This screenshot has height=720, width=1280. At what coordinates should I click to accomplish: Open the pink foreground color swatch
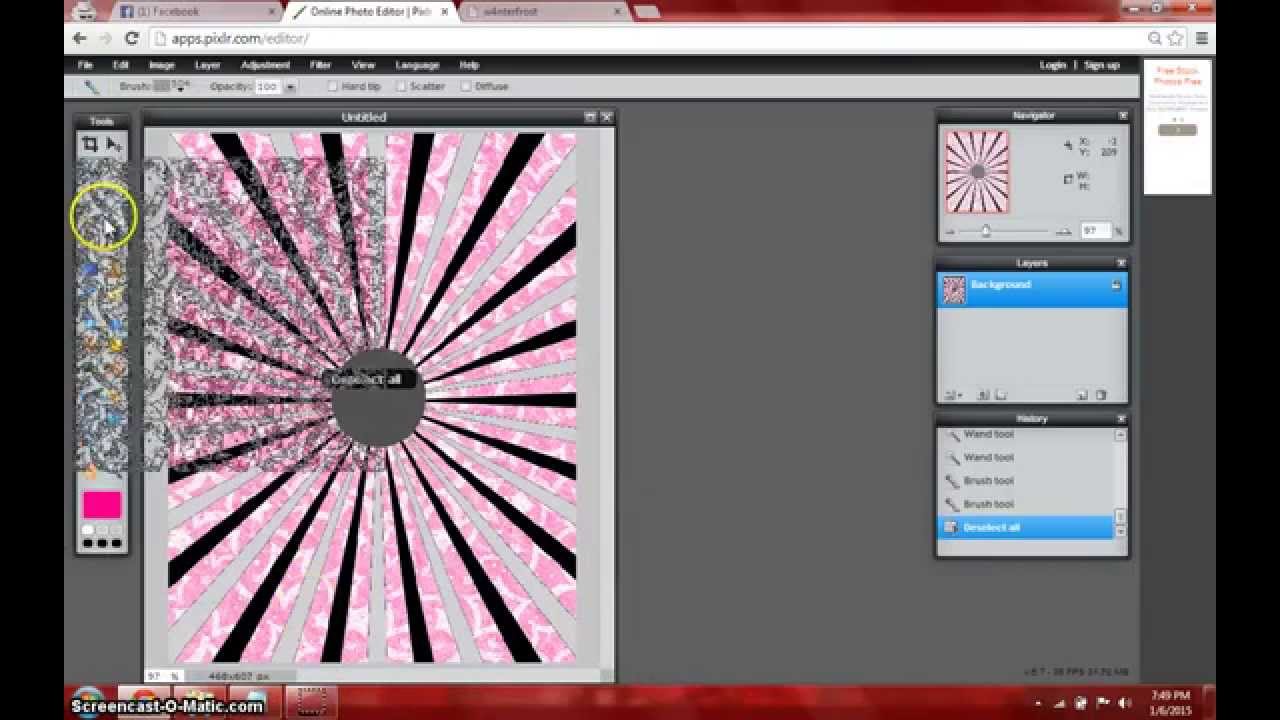(x=102, y=504)
